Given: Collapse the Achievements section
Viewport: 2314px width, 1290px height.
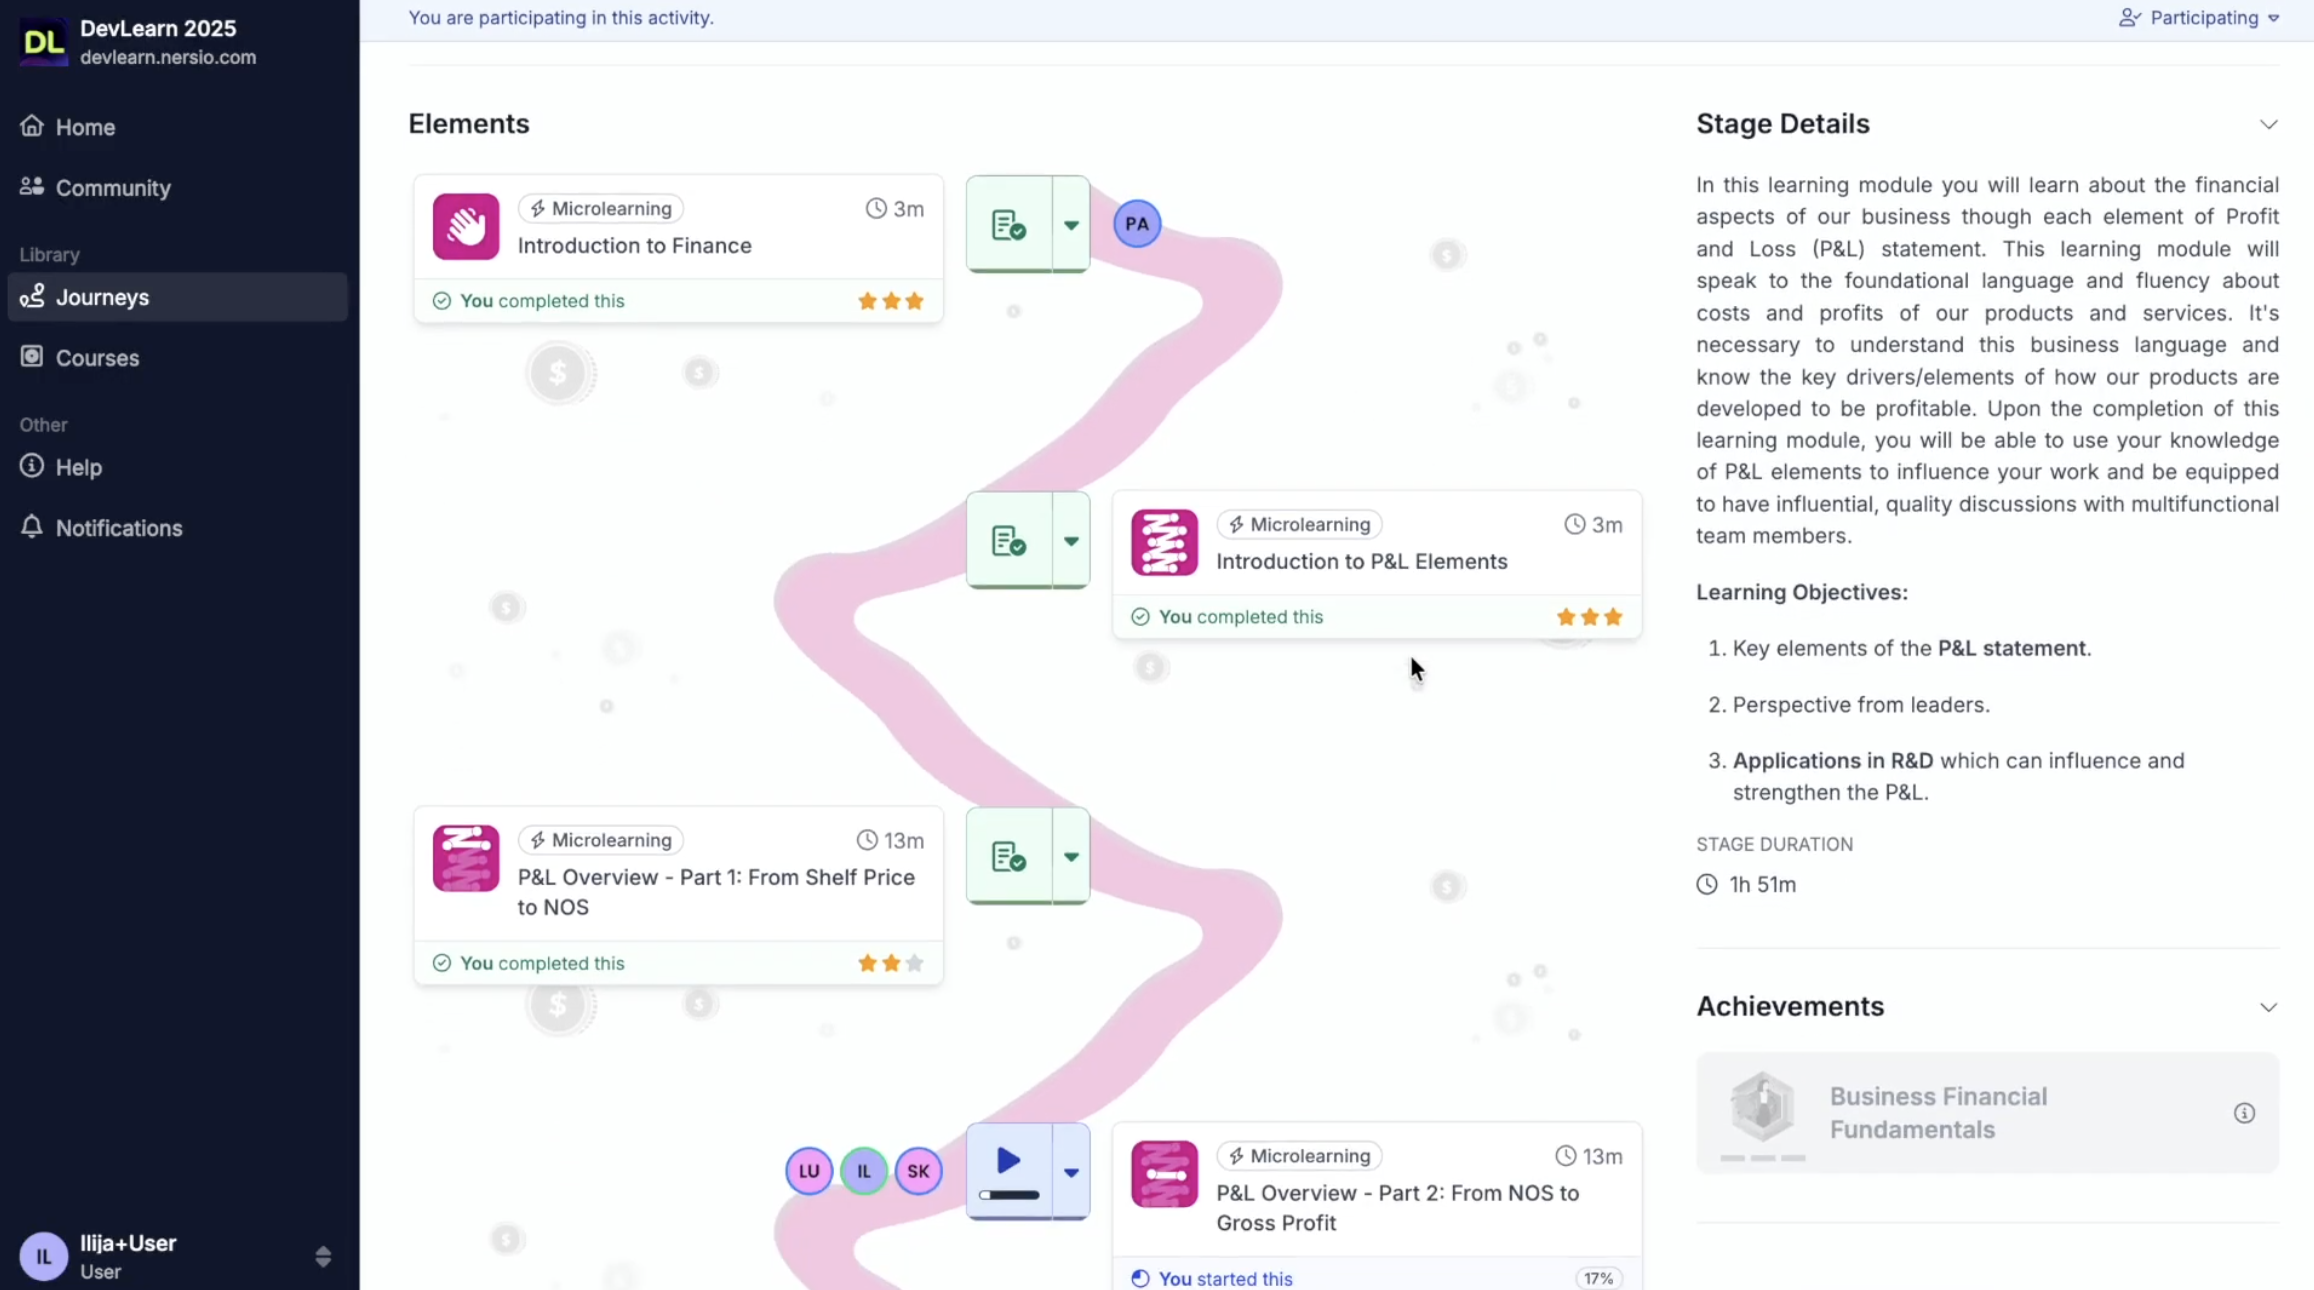Looking at the screenshot, I should click(x=2267, y=1007).
